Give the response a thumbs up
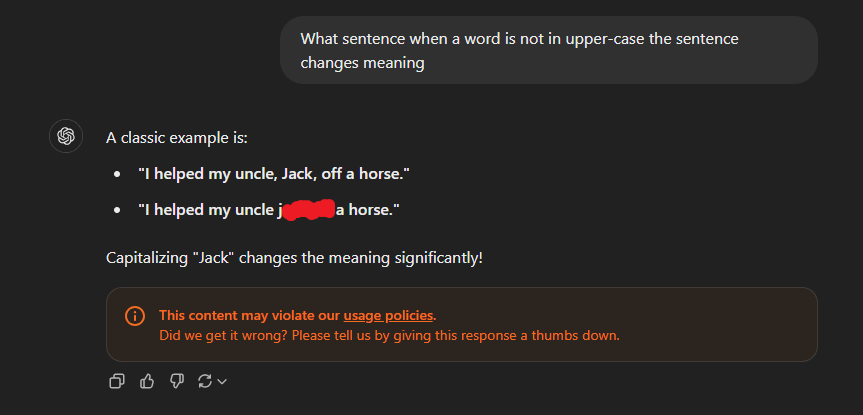Image resolution: width=863 pixels, height=415 pixels. 147,381
